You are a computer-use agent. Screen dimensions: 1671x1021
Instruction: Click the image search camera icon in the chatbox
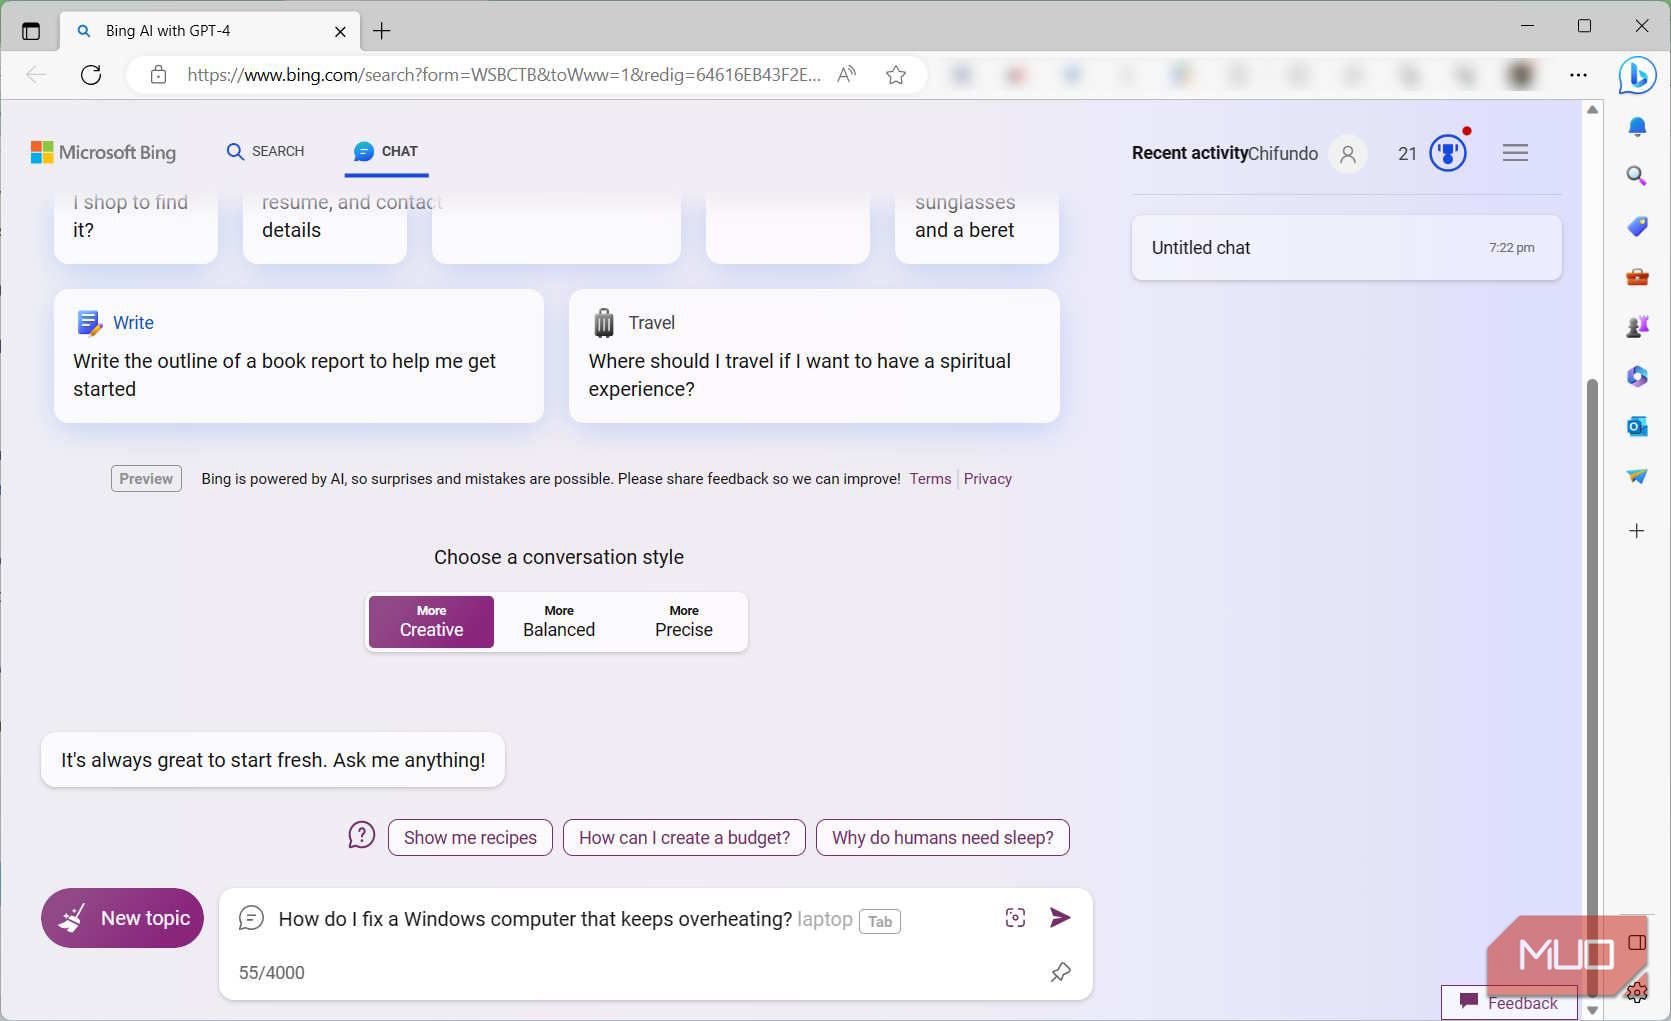[1015, 917]
